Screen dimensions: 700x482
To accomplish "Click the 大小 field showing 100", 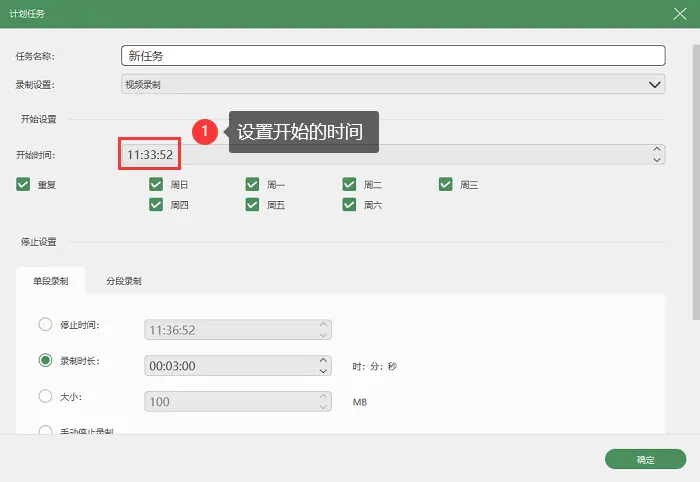I will [x=238, y=402].
